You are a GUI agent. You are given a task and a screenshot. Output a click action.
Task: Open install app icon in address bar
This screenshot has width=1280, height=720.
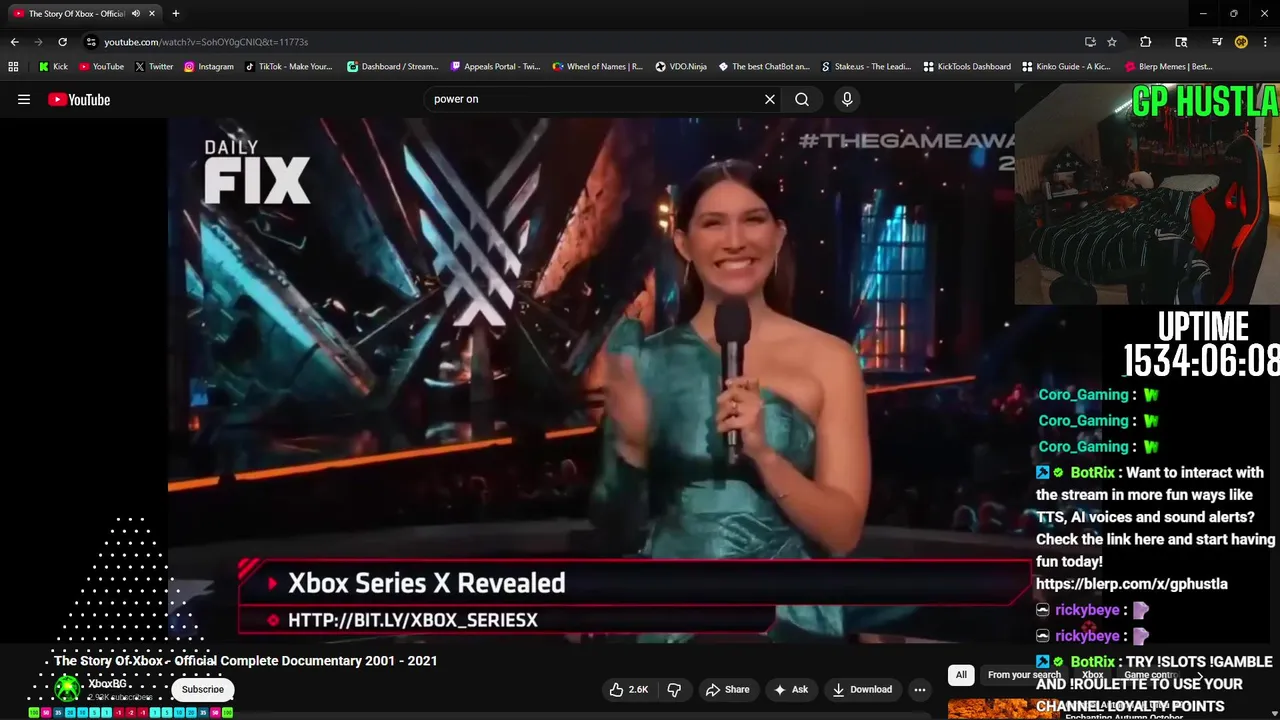[1090, 42]
